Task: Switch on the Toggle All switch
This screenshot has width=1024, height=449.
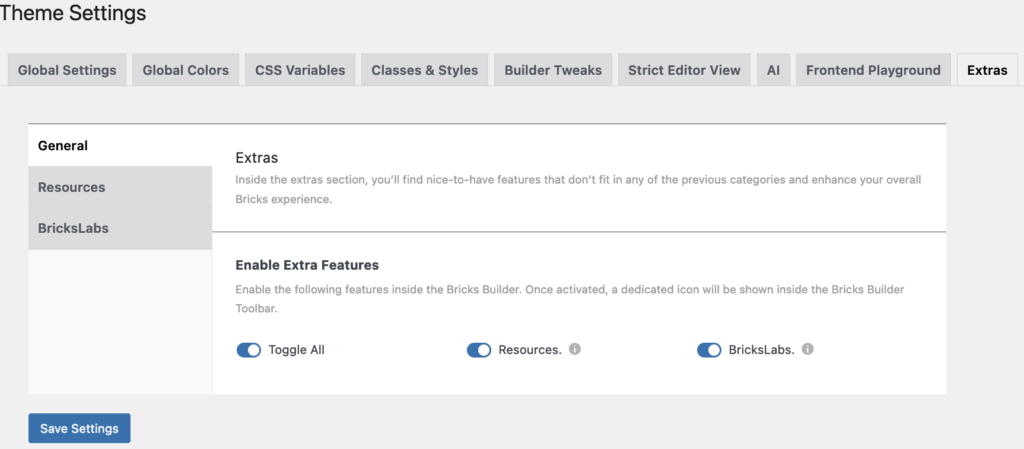Action: point(249,350)
